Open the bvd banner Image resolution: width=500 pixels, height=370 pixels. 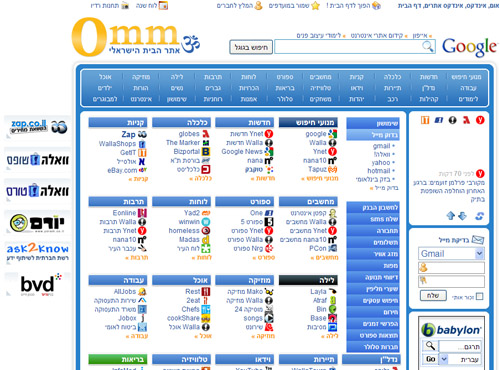tap(37, 285)
